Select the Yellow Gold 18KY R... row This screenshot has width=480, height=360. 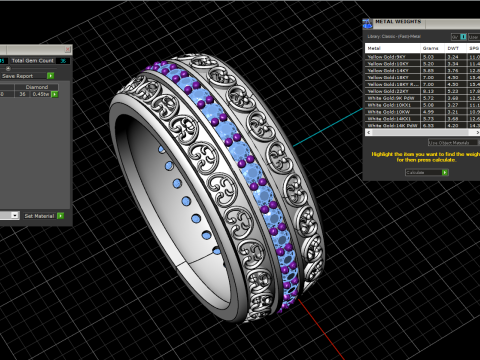pos(423,84)
